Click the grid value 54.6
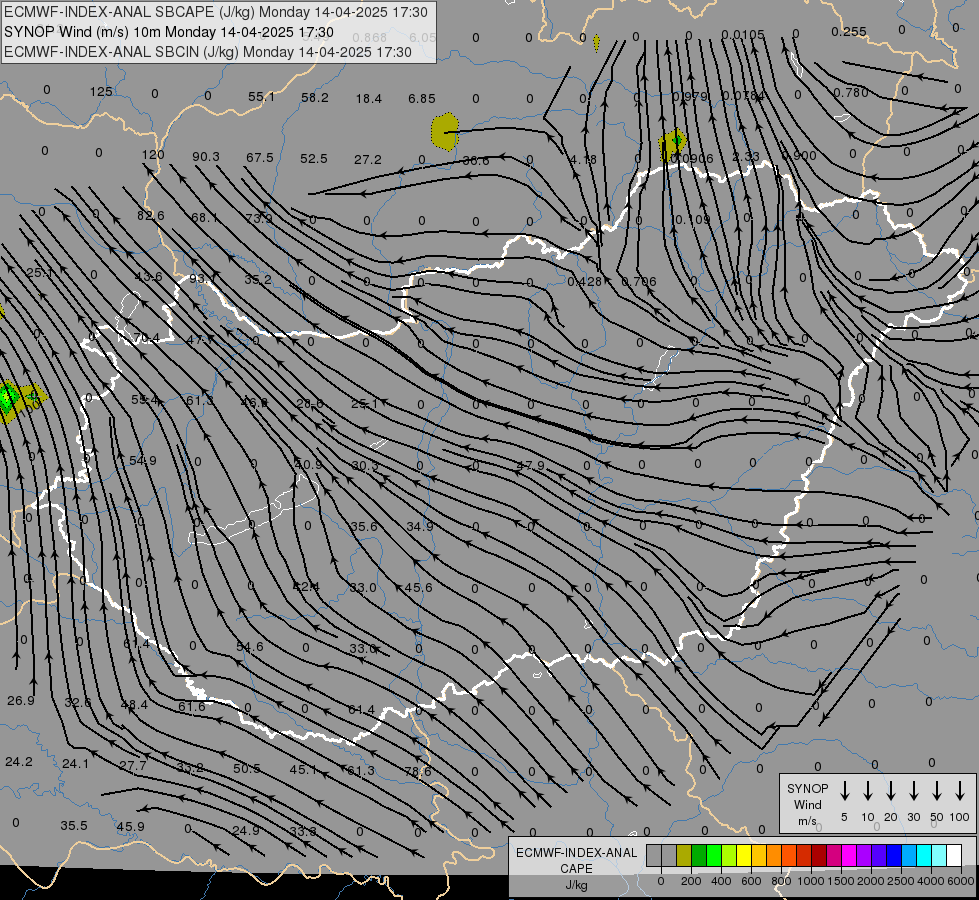The image size is (979, 900). (249, 646)
